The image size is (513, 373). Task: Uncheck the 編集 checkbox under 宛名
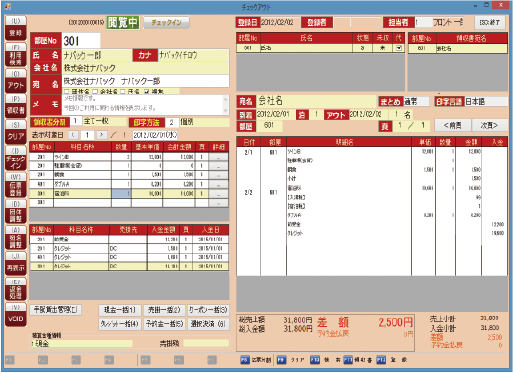(x=147, y=91)
